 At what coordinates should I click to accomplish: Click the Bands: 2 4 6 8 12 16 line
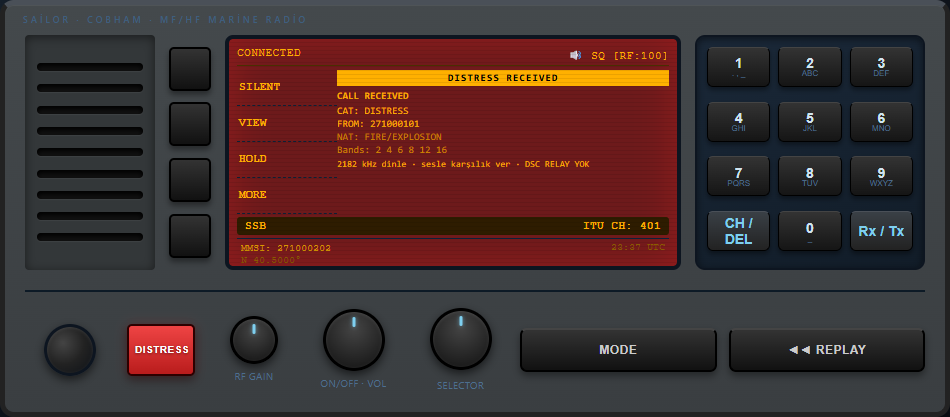392,150
